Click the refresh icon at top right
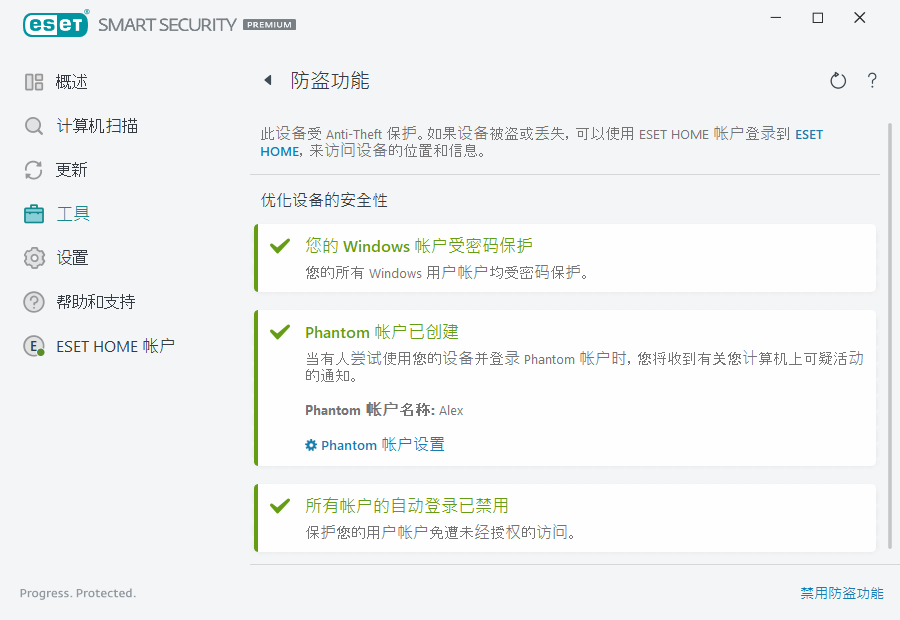 pyautogui.click(x=838, y=81)
